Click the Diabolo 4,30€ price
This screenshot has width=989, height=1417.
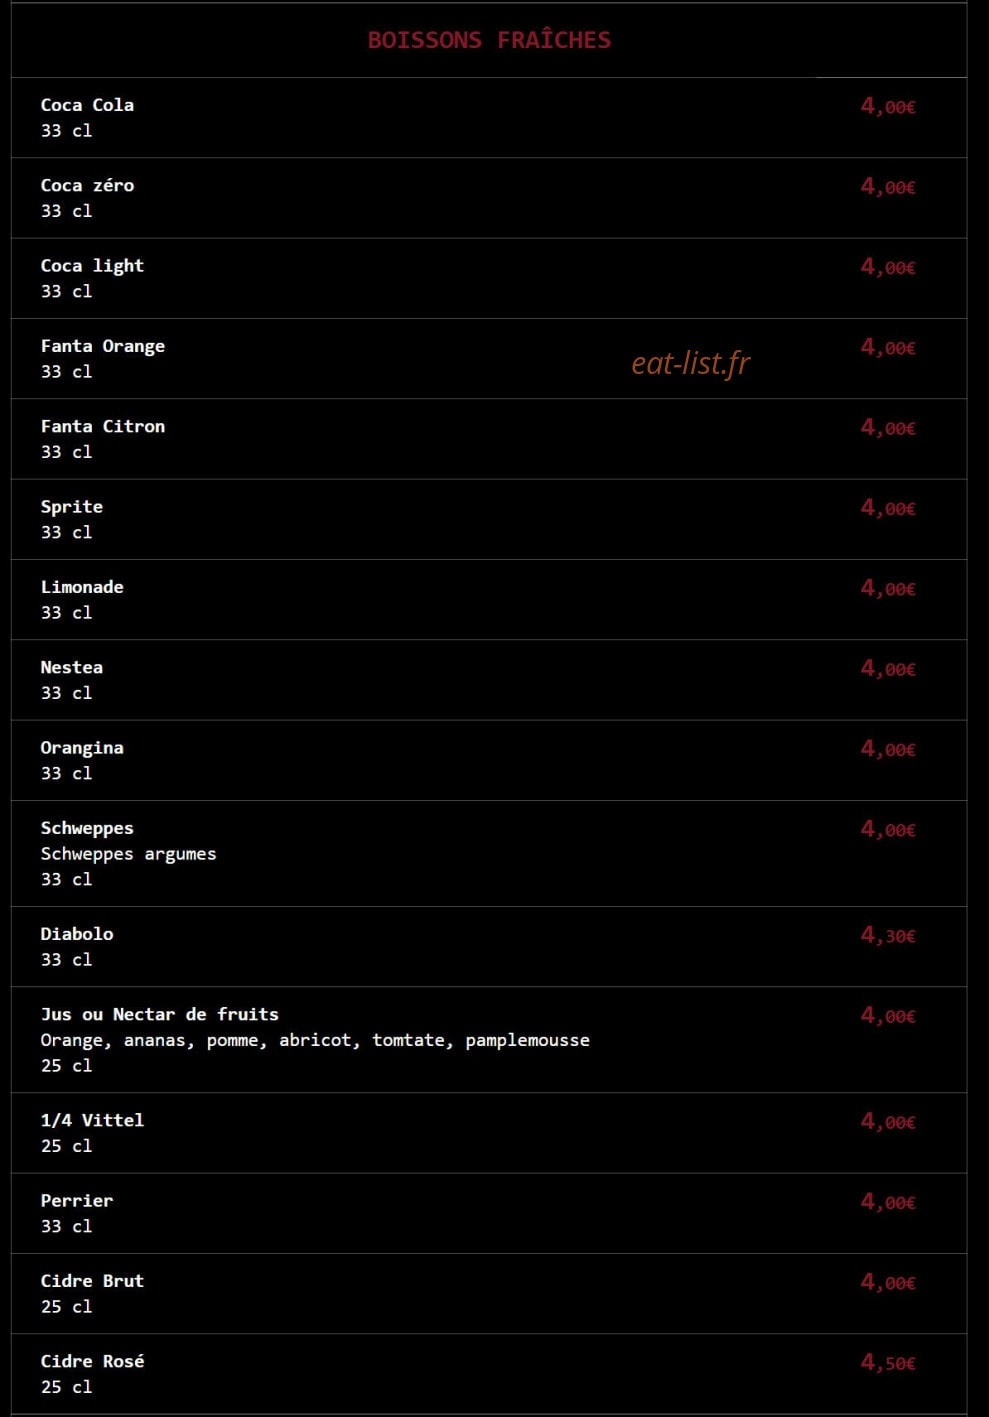tap(888, 935)
